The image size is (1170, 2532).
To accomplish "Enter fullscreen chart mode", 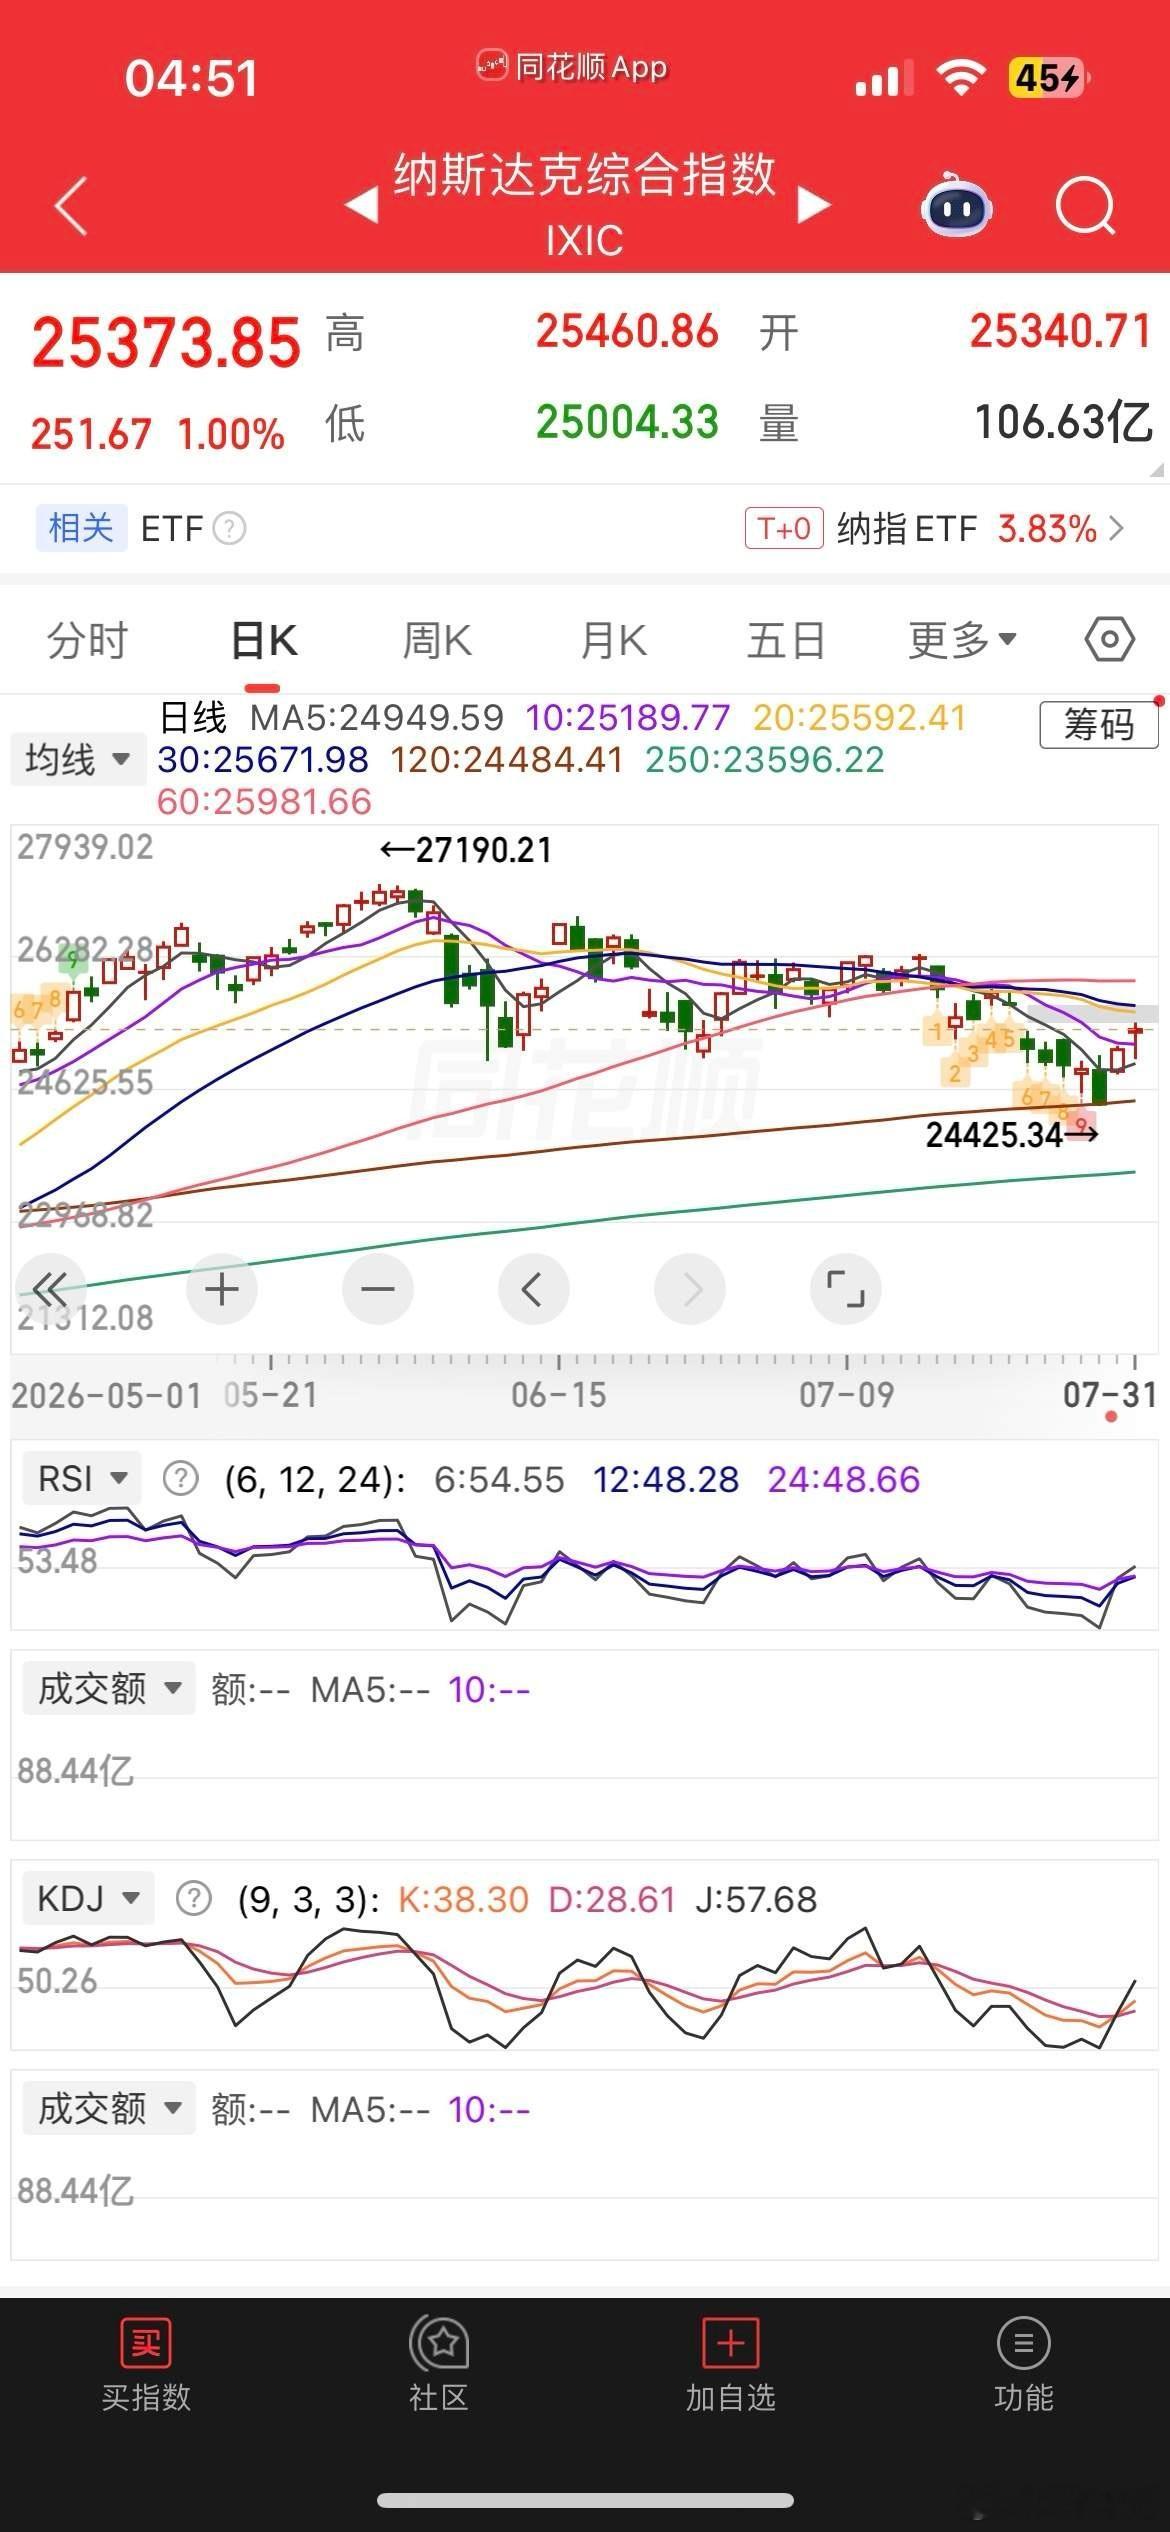I will click(x=846, y=1288).
